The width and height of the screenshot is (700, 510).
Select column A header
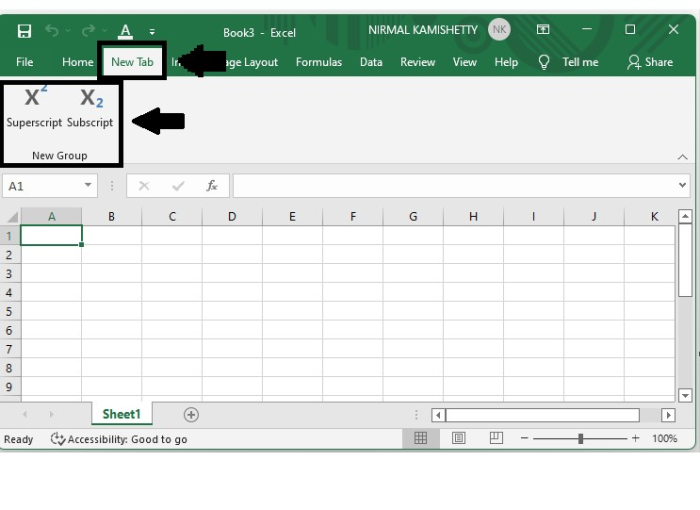51,217
